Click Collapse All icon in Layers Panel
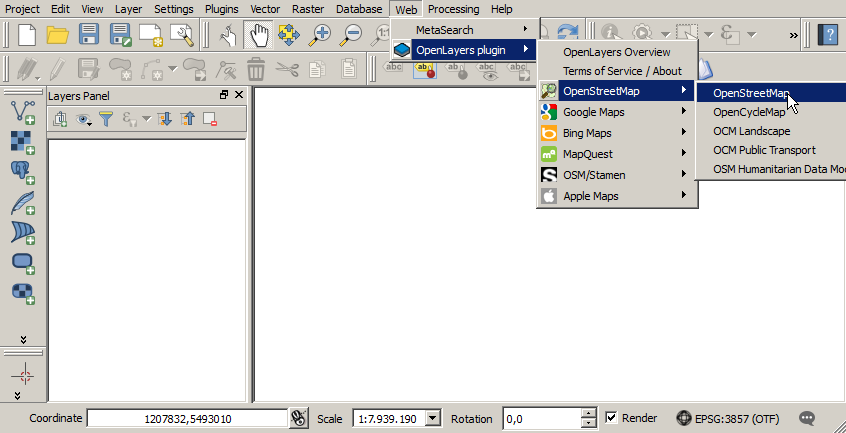 [187, 119]
